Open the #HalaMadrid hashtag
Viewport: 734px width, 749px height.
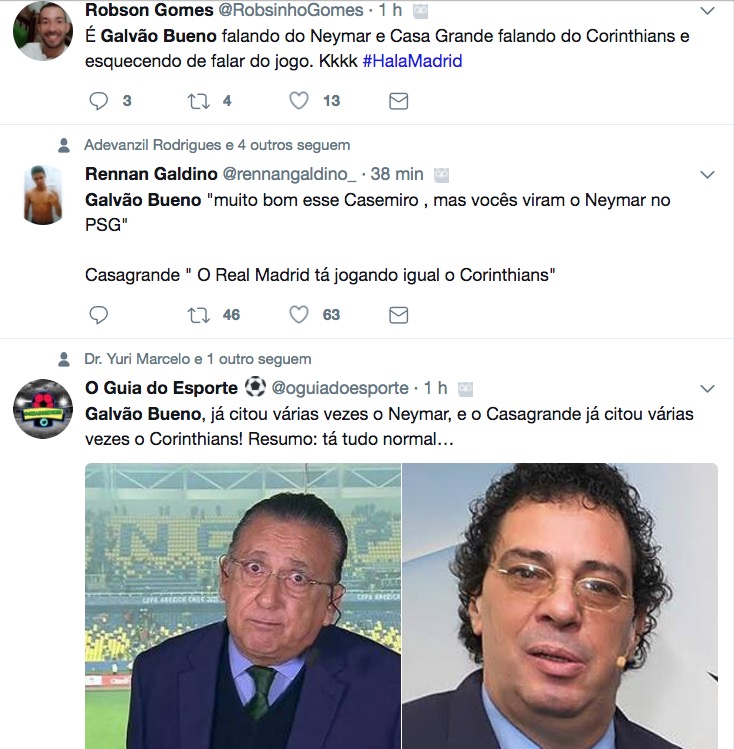[413, 61]
